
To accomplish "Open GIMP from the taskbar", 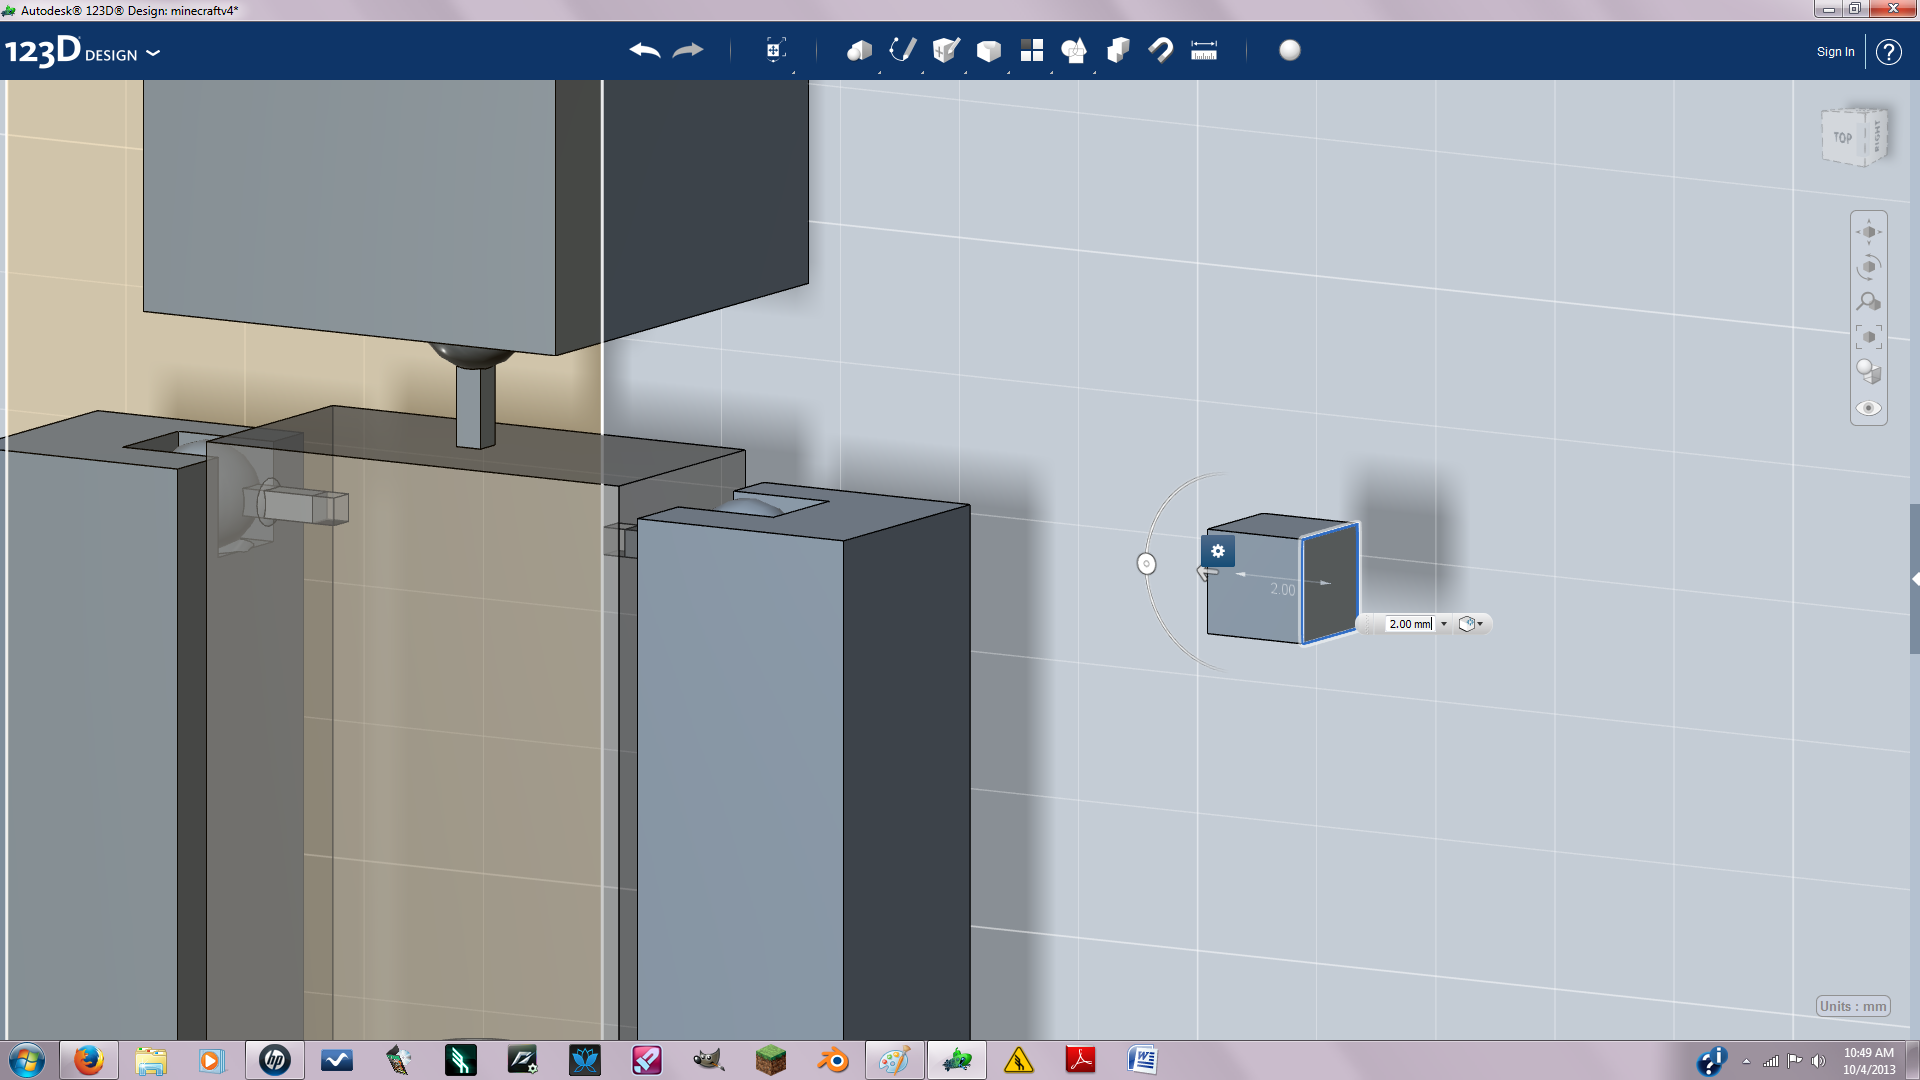I will (708, 1060).
